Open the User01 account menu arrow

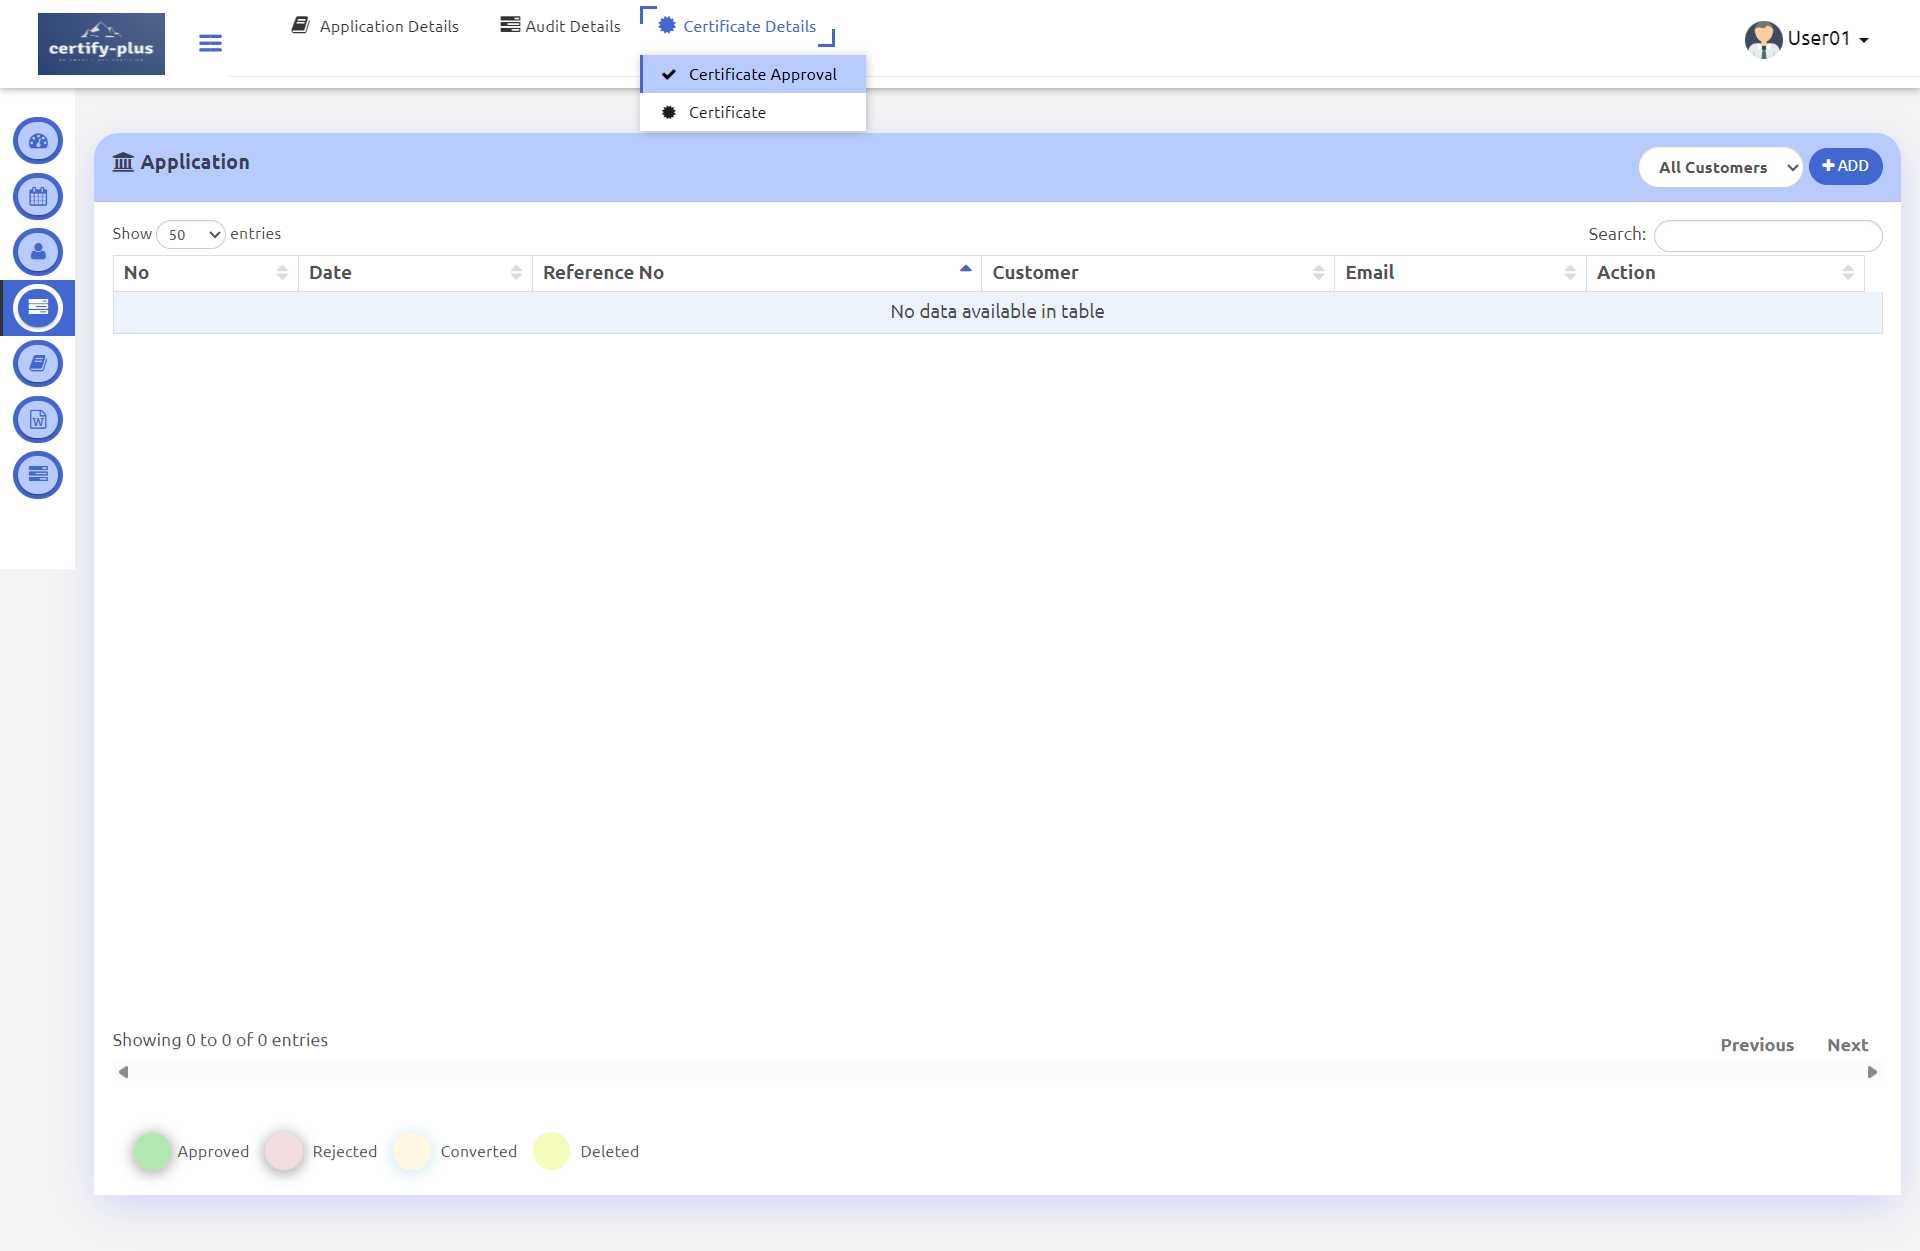point(1864,40)
